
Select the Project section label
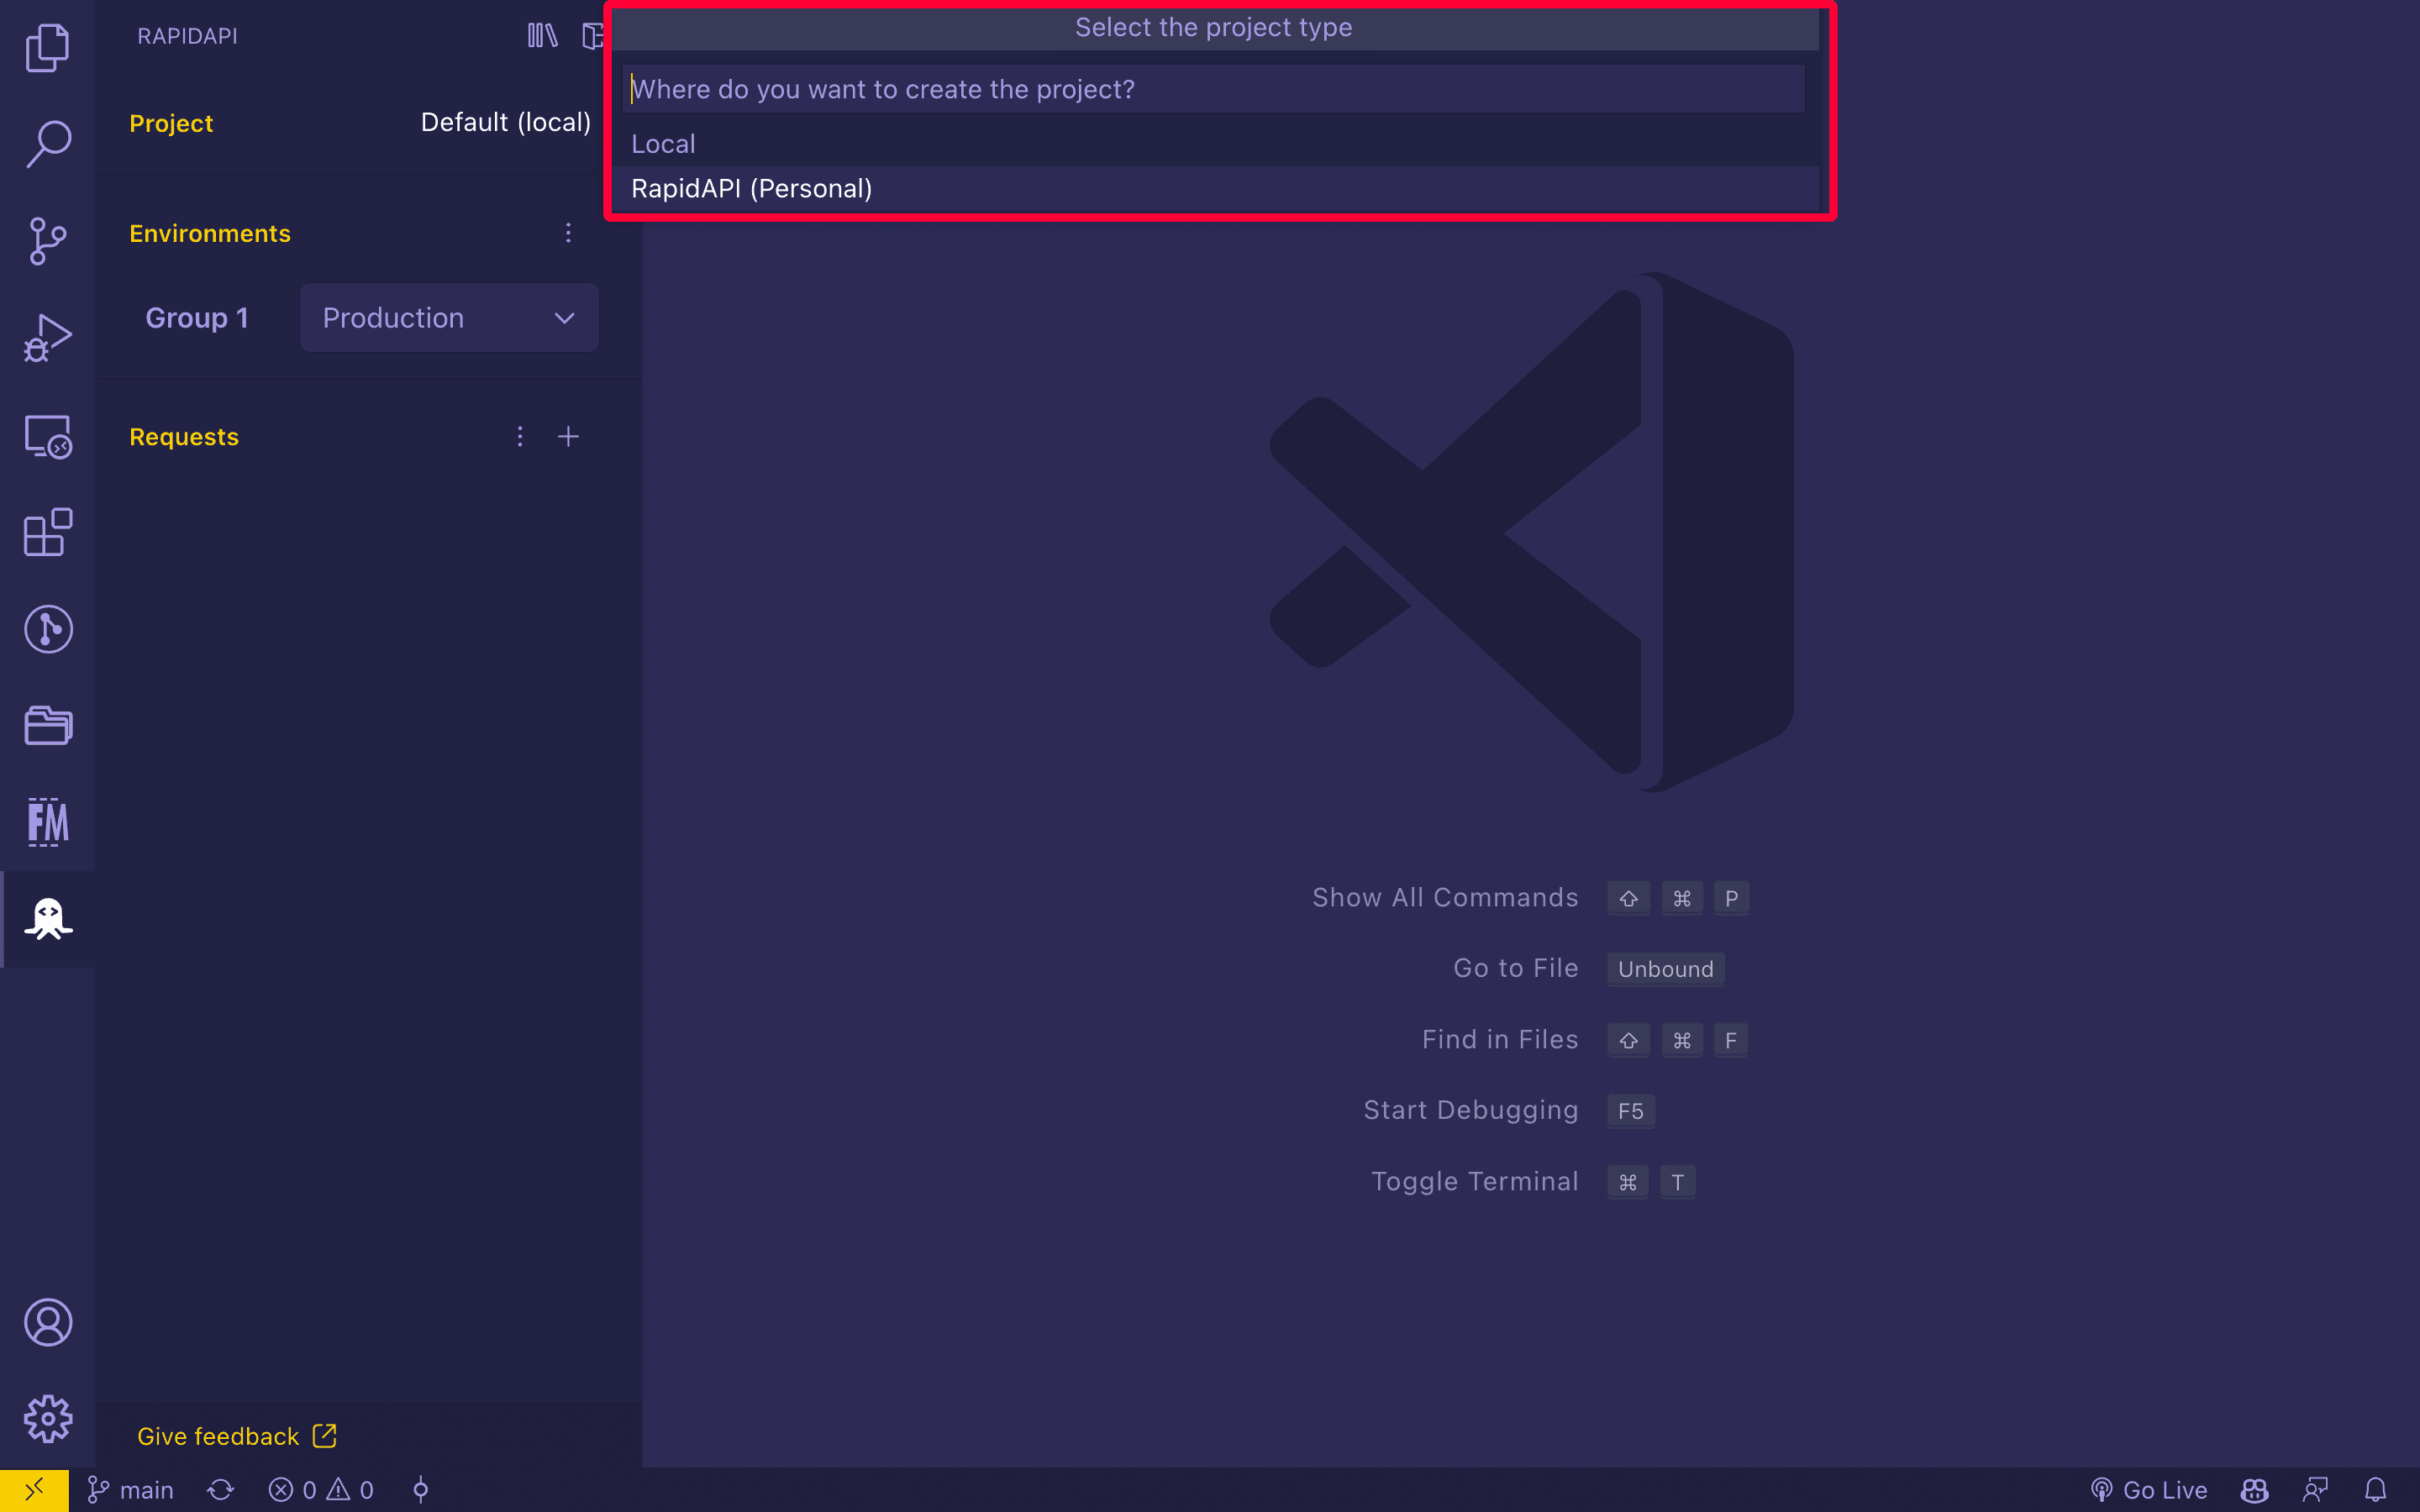pyautogui.click(x=169, y=123)
